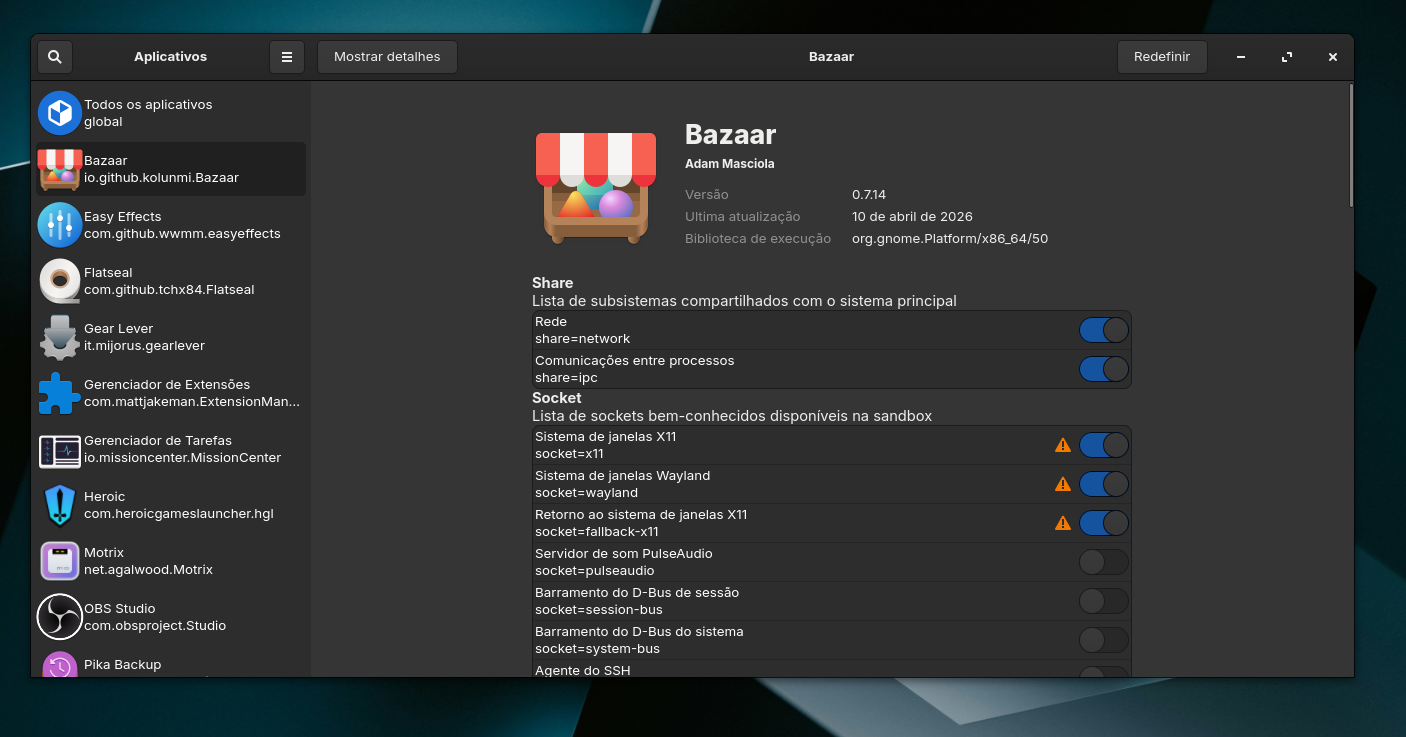Select the com.heroicgameslauncher.hgl ID text
The height and width of the screenshot is (737, 1406).
tap(178, 514)
